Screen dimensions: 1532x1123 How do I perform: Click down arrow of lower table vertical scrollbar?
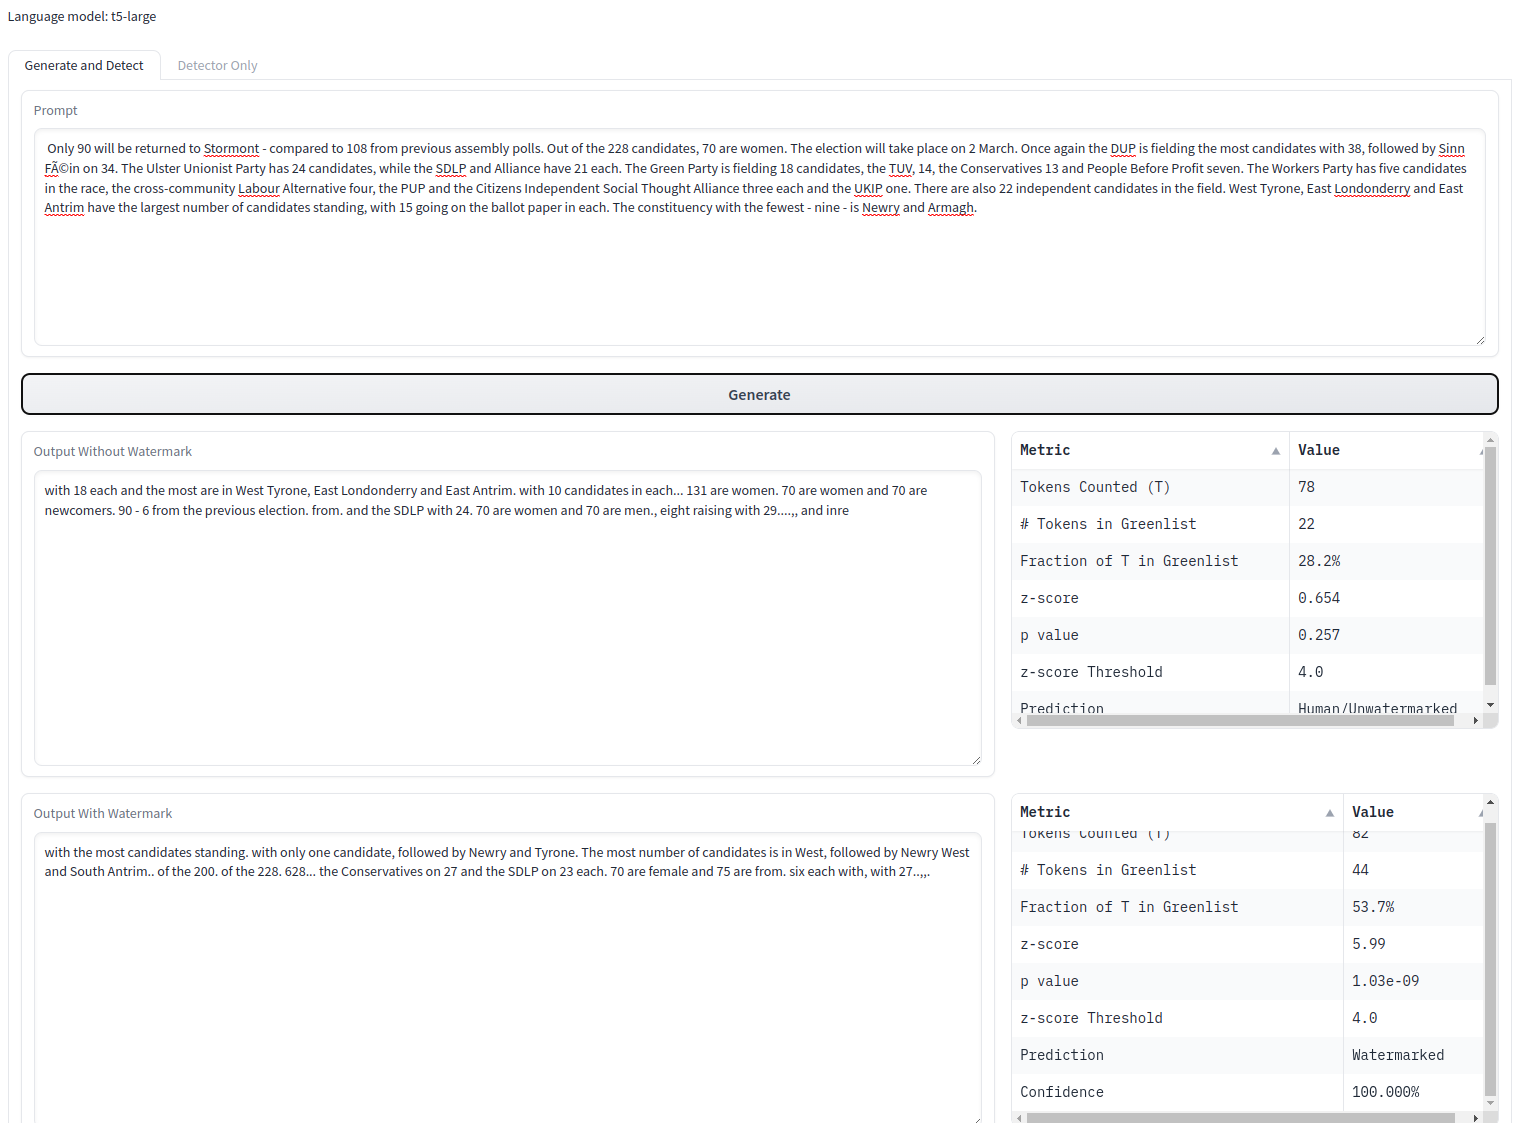point(1491,1103)
